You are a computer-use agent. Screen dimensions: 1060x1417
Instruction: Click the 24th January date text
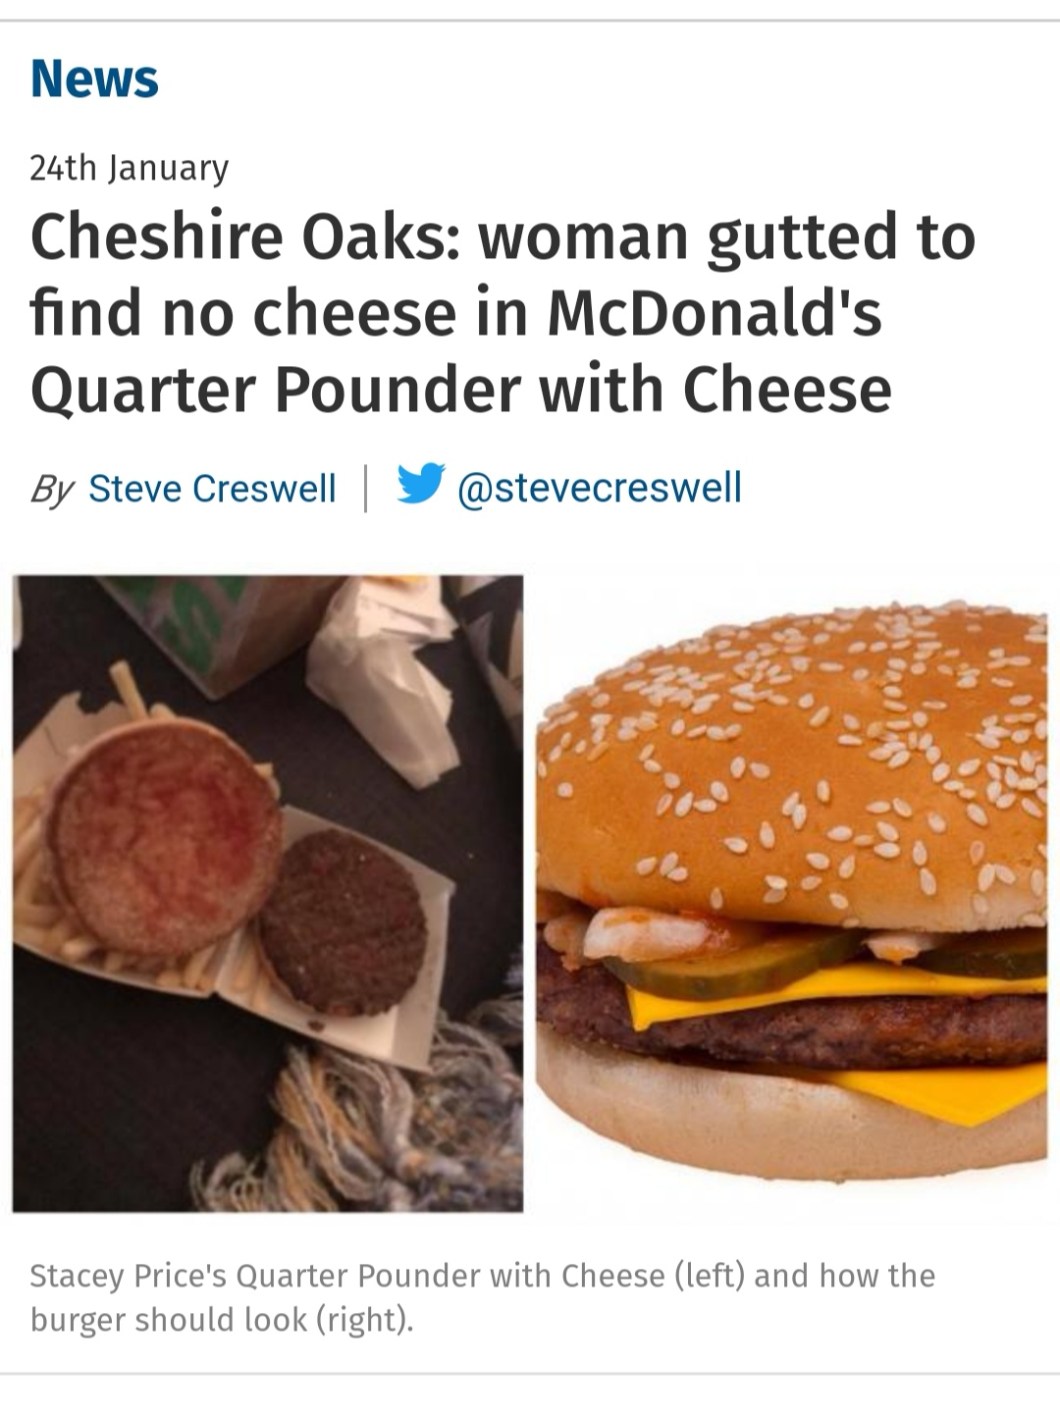129,168
